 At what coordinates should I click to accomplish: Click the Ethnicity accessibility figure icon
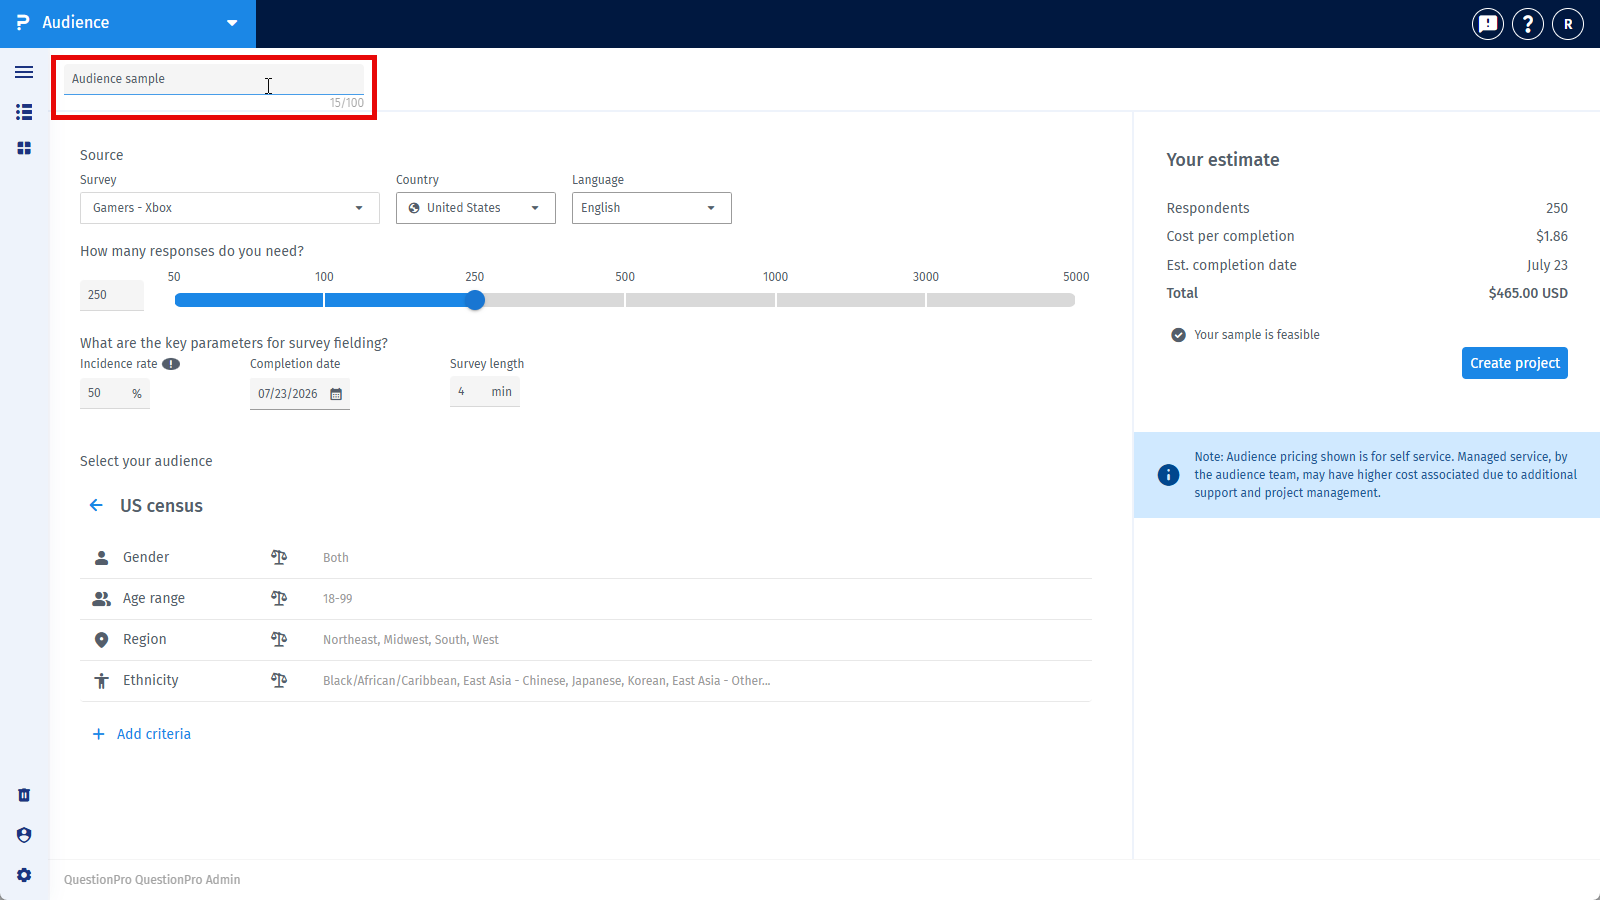(101, 681)
